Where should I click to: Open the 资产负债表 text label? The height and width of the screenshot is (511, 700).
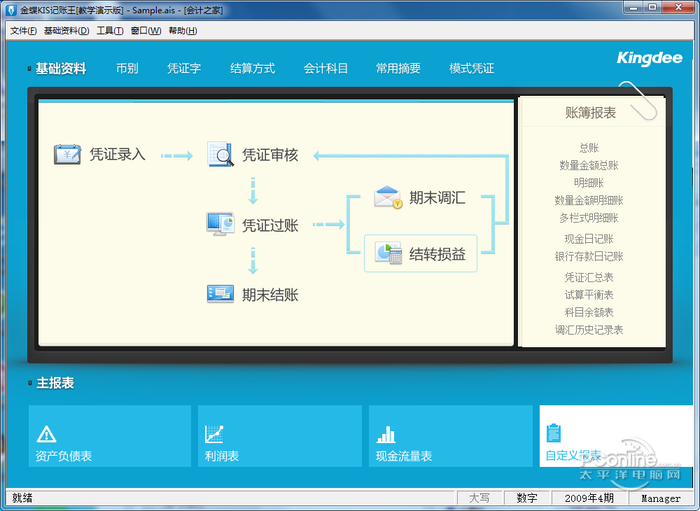[63, 456]
